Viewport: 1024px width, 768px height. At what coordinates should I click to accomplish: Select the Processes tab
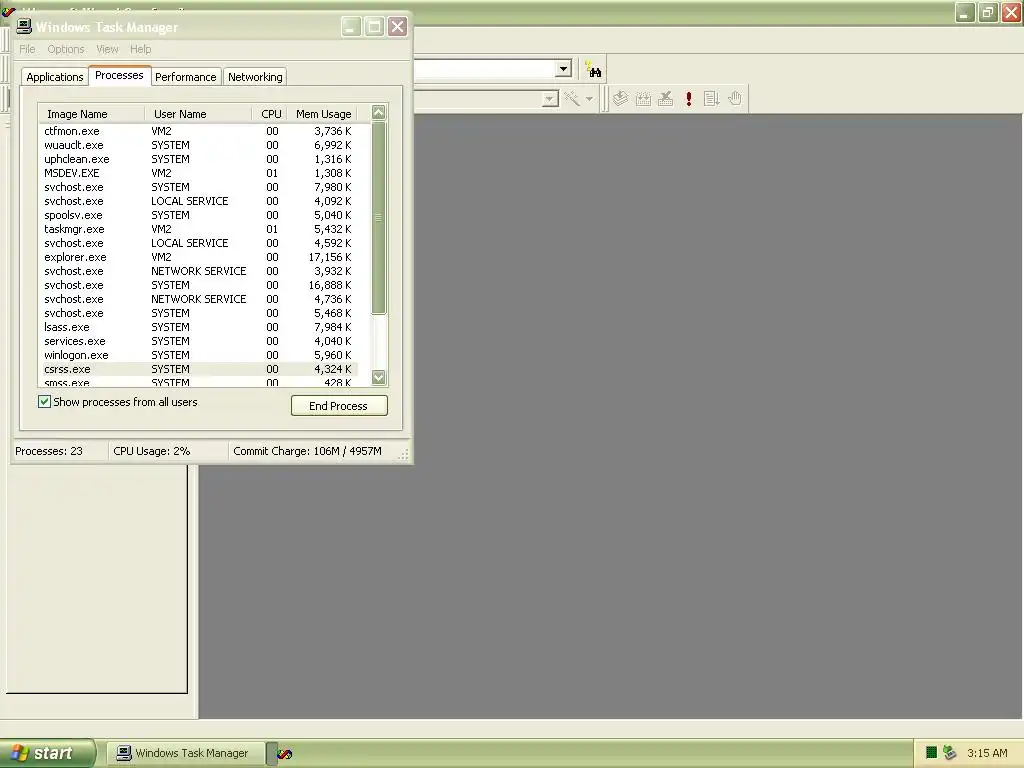coord(119,75)
